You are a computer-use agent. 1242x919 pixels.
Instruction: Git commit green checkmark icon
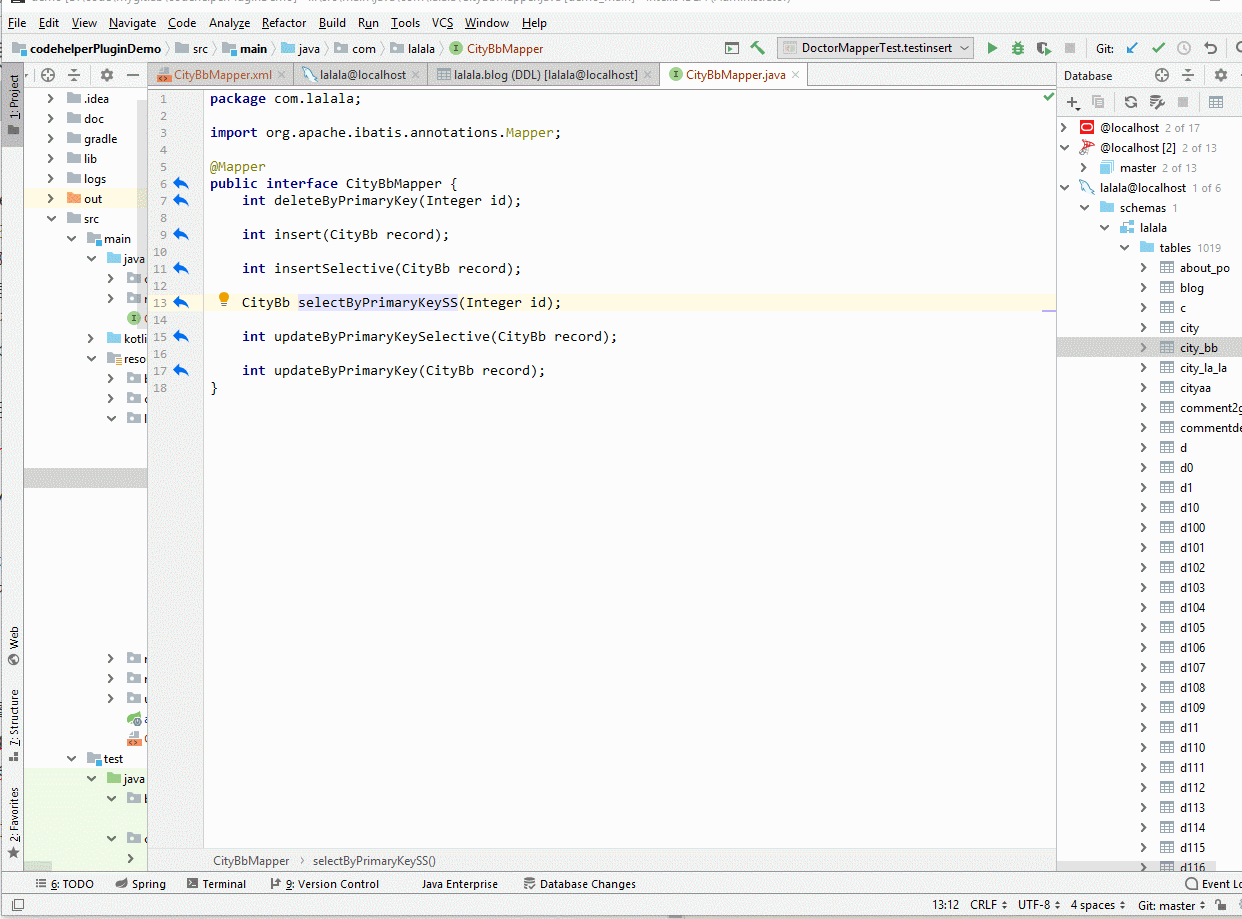[1158, 48]
